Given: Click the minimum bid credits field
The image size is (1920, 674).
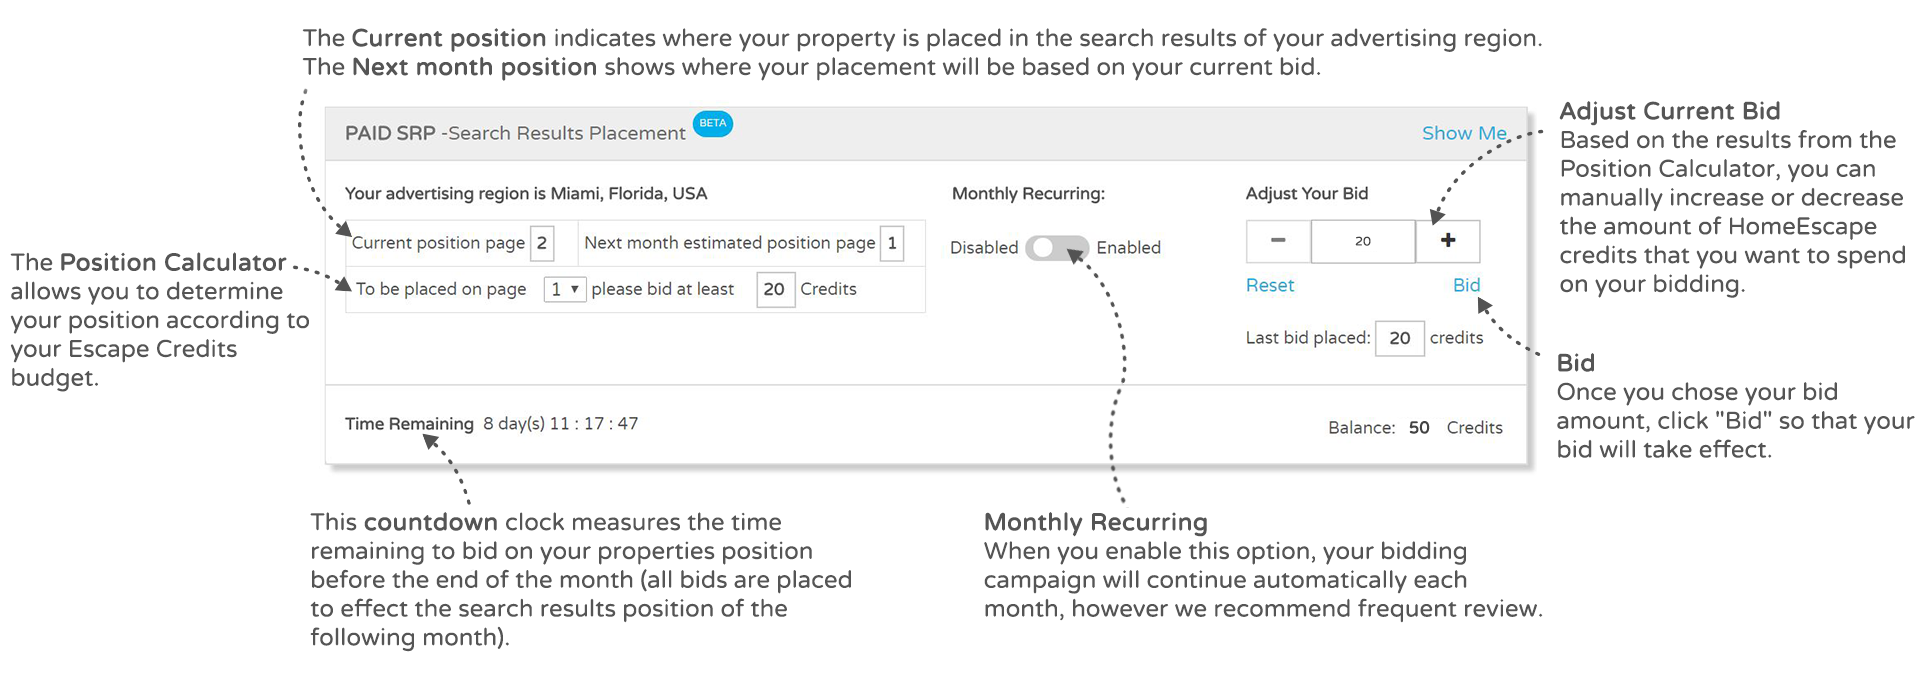Looking at the screenshot, I should (775, 289).
